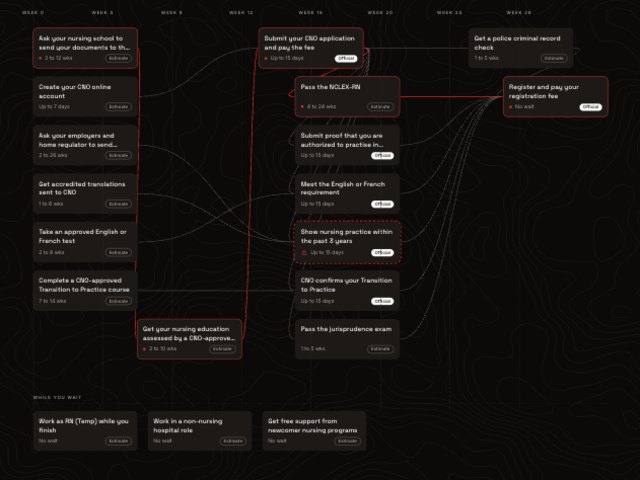640x480 pixels.
Task: Select "Take an approved English or French test" card
Action: pyautogui.click(x=85, y=242)
